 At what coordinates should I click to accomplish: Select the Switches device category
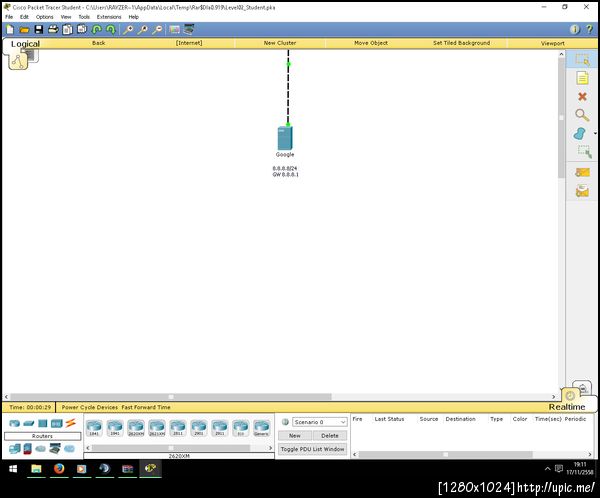[x=28, y=423]
